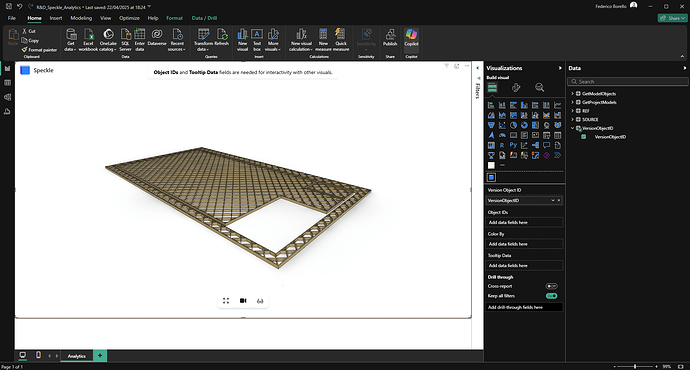Open the VersionObjectID field dropdown arrow
Image resolution: width=690 pixels, height=370 pixels.
(x=553, y=201)
